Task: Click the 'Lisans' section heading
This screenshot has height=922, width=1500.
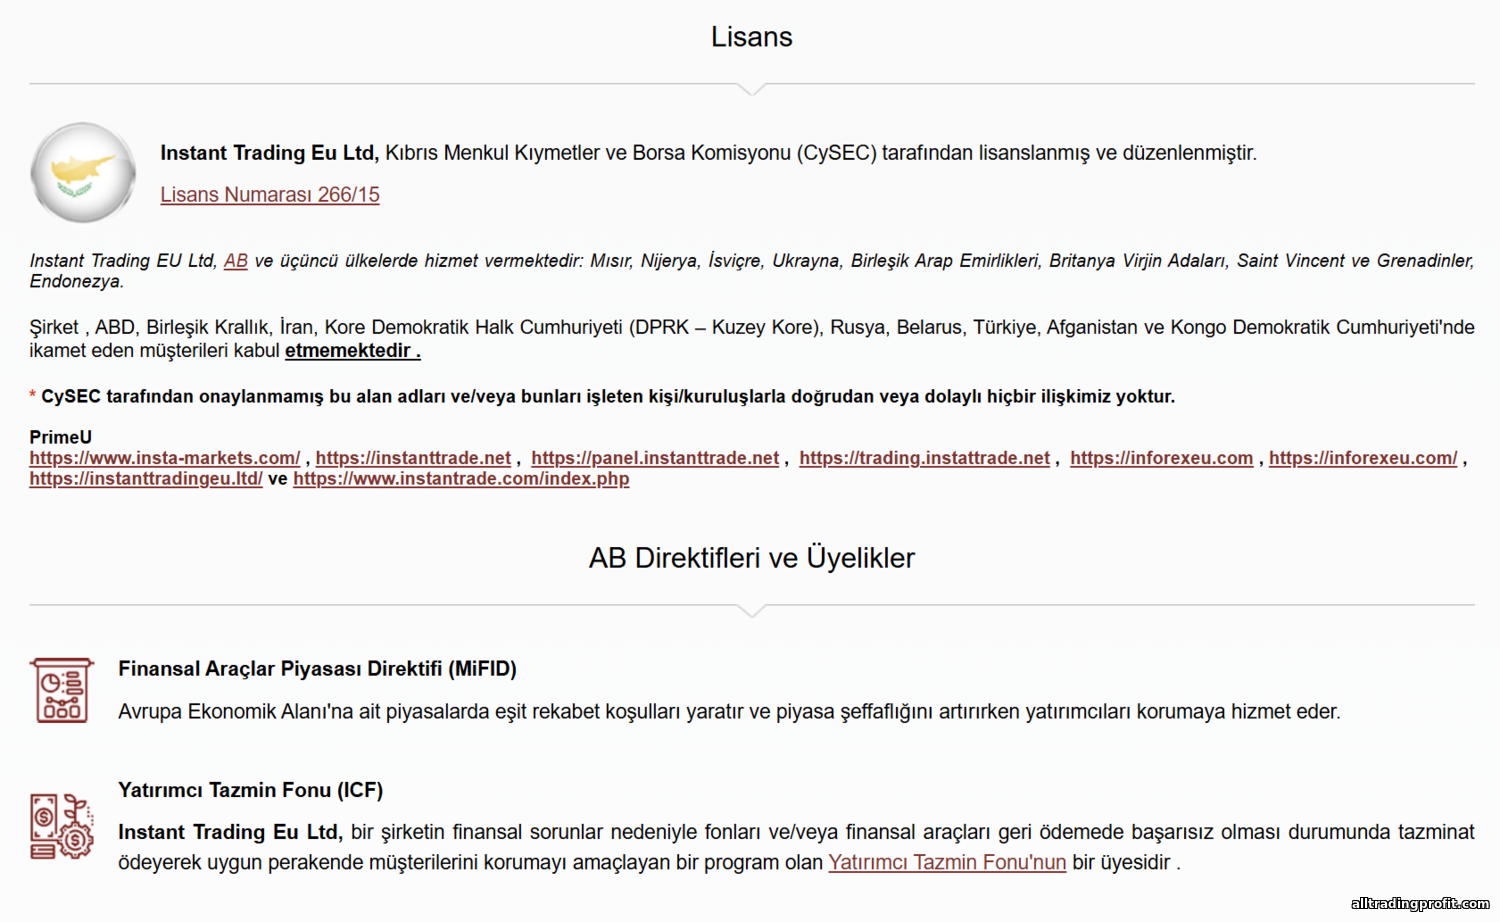Action: point(751,37)
